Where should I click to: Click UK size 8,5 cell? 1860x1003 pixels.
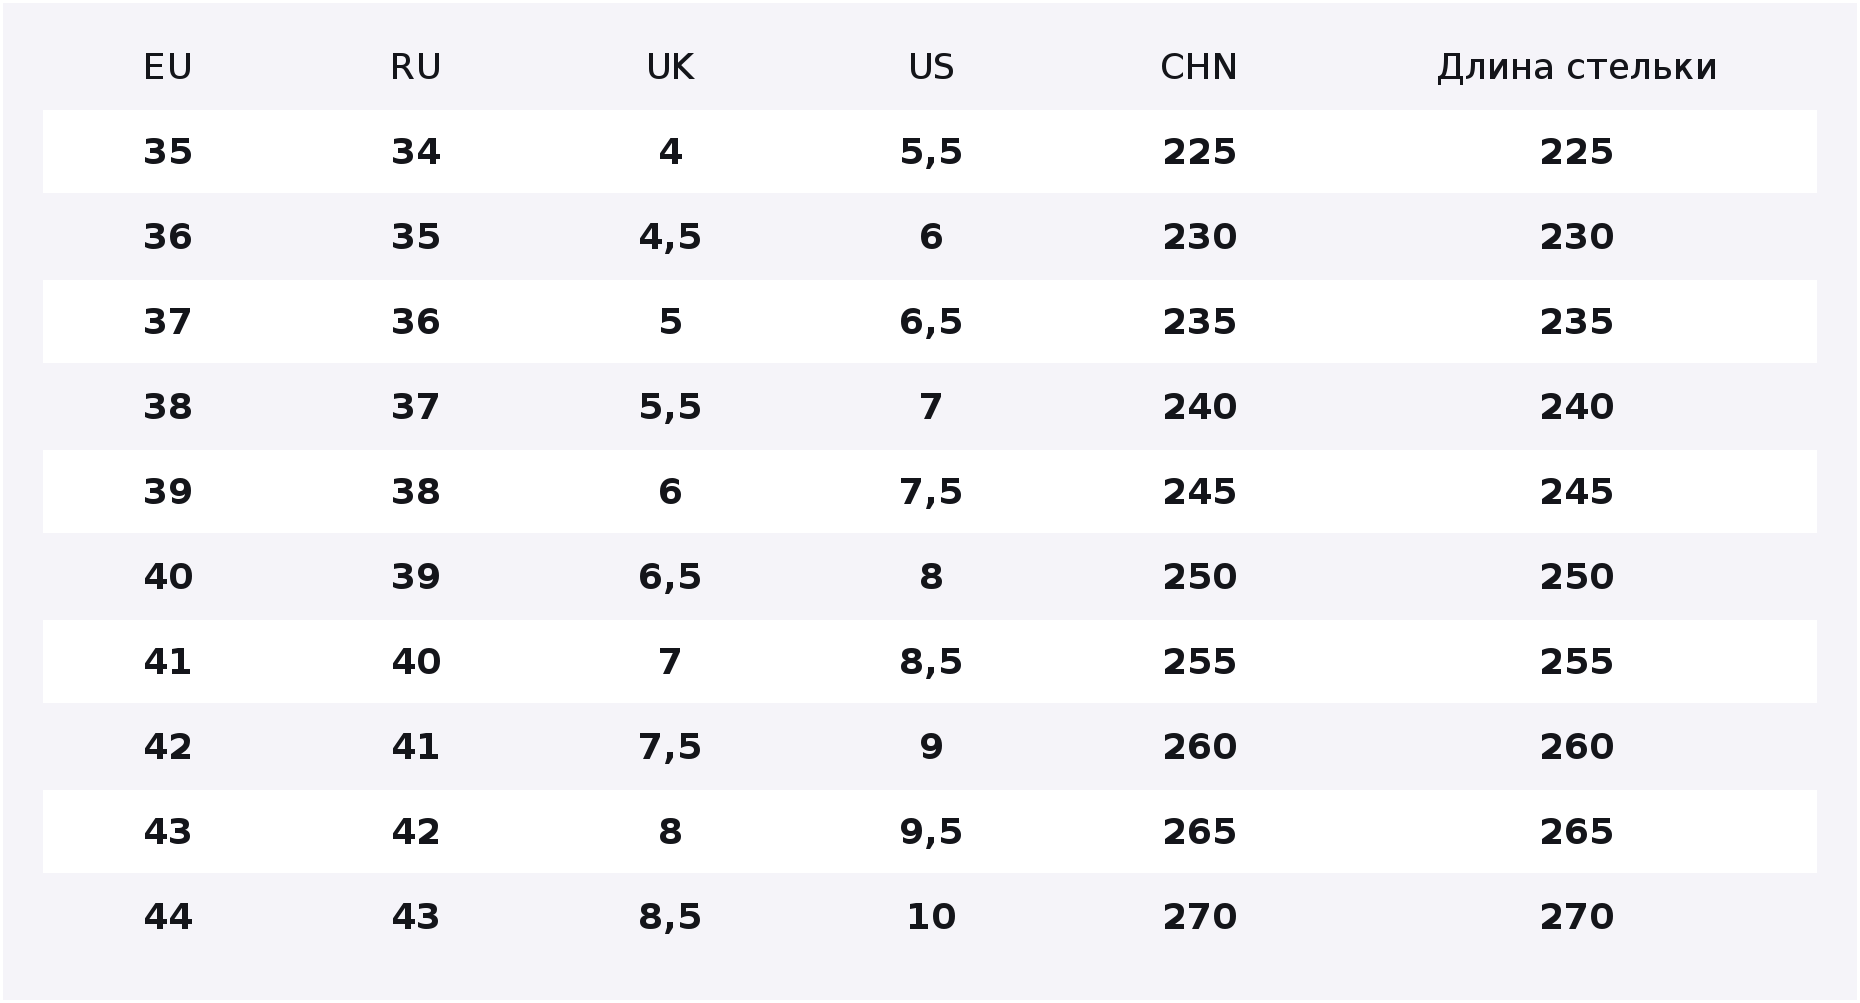click(x=670, y=917)
